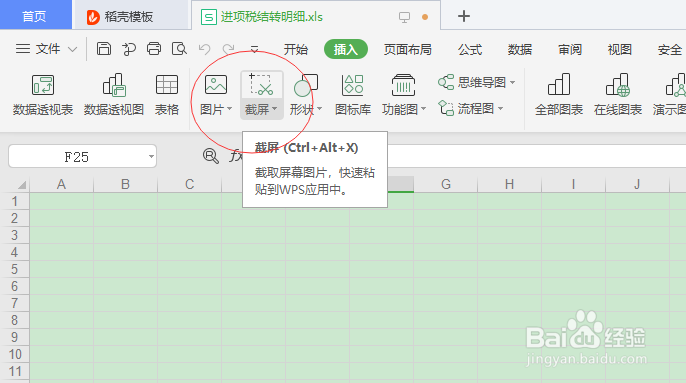Select the 进项税结转明细.xls document tab
Screen dimensions: 686x383
point(272,17)
